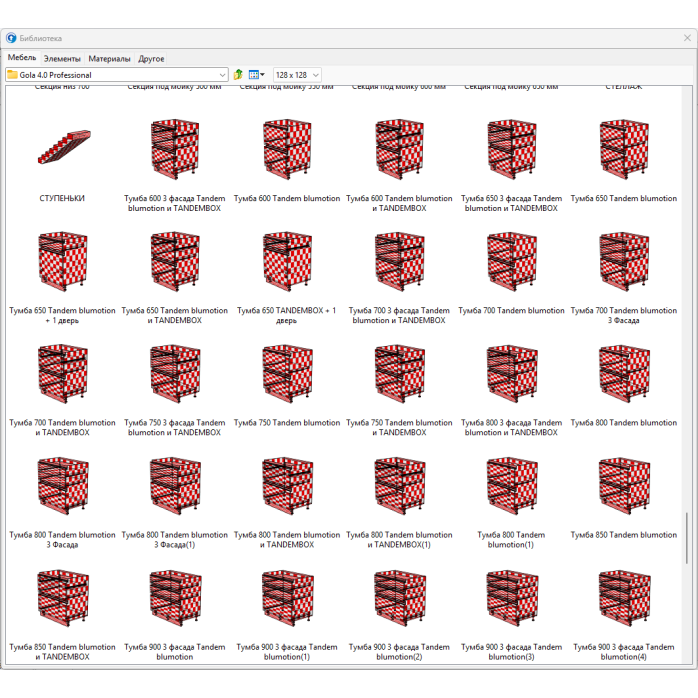Select Тумба 800 Tandem blumotion 3 Фасада(1) thumbnail
698x698 pixels.
coord(175,486)
